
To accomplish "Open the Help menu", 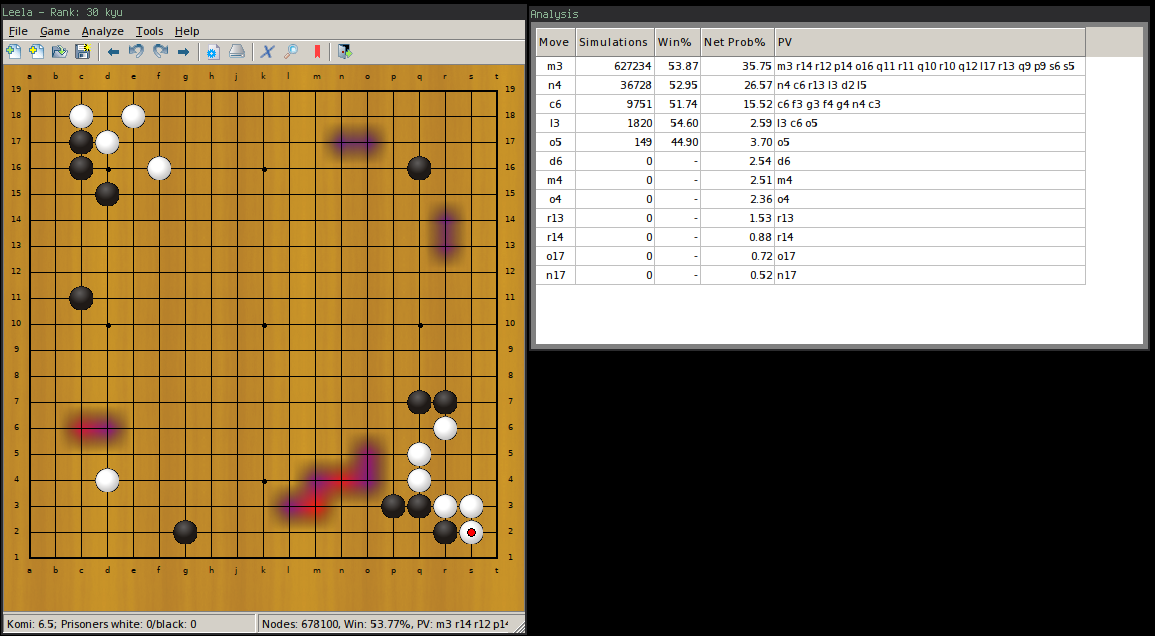I will click(186, 31).
